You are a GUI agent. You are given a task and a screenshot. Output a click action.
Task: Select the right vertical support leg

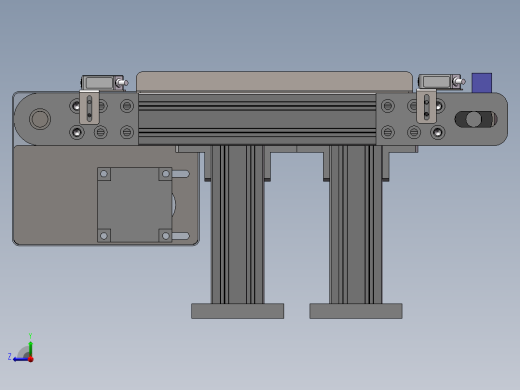(356, 224)
